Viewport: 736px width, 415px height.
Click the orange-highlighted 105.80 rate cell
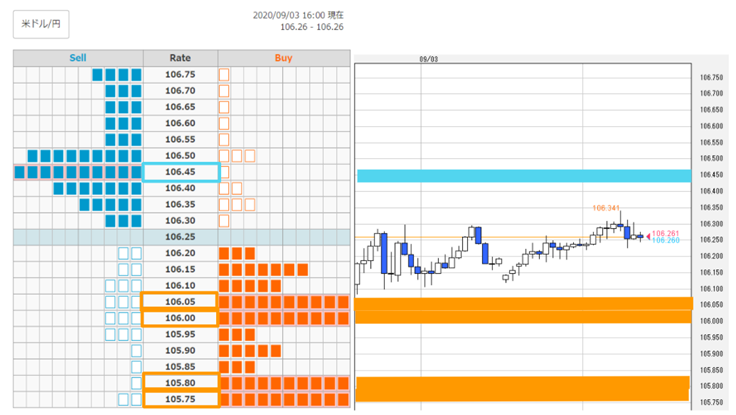point(181,383)
